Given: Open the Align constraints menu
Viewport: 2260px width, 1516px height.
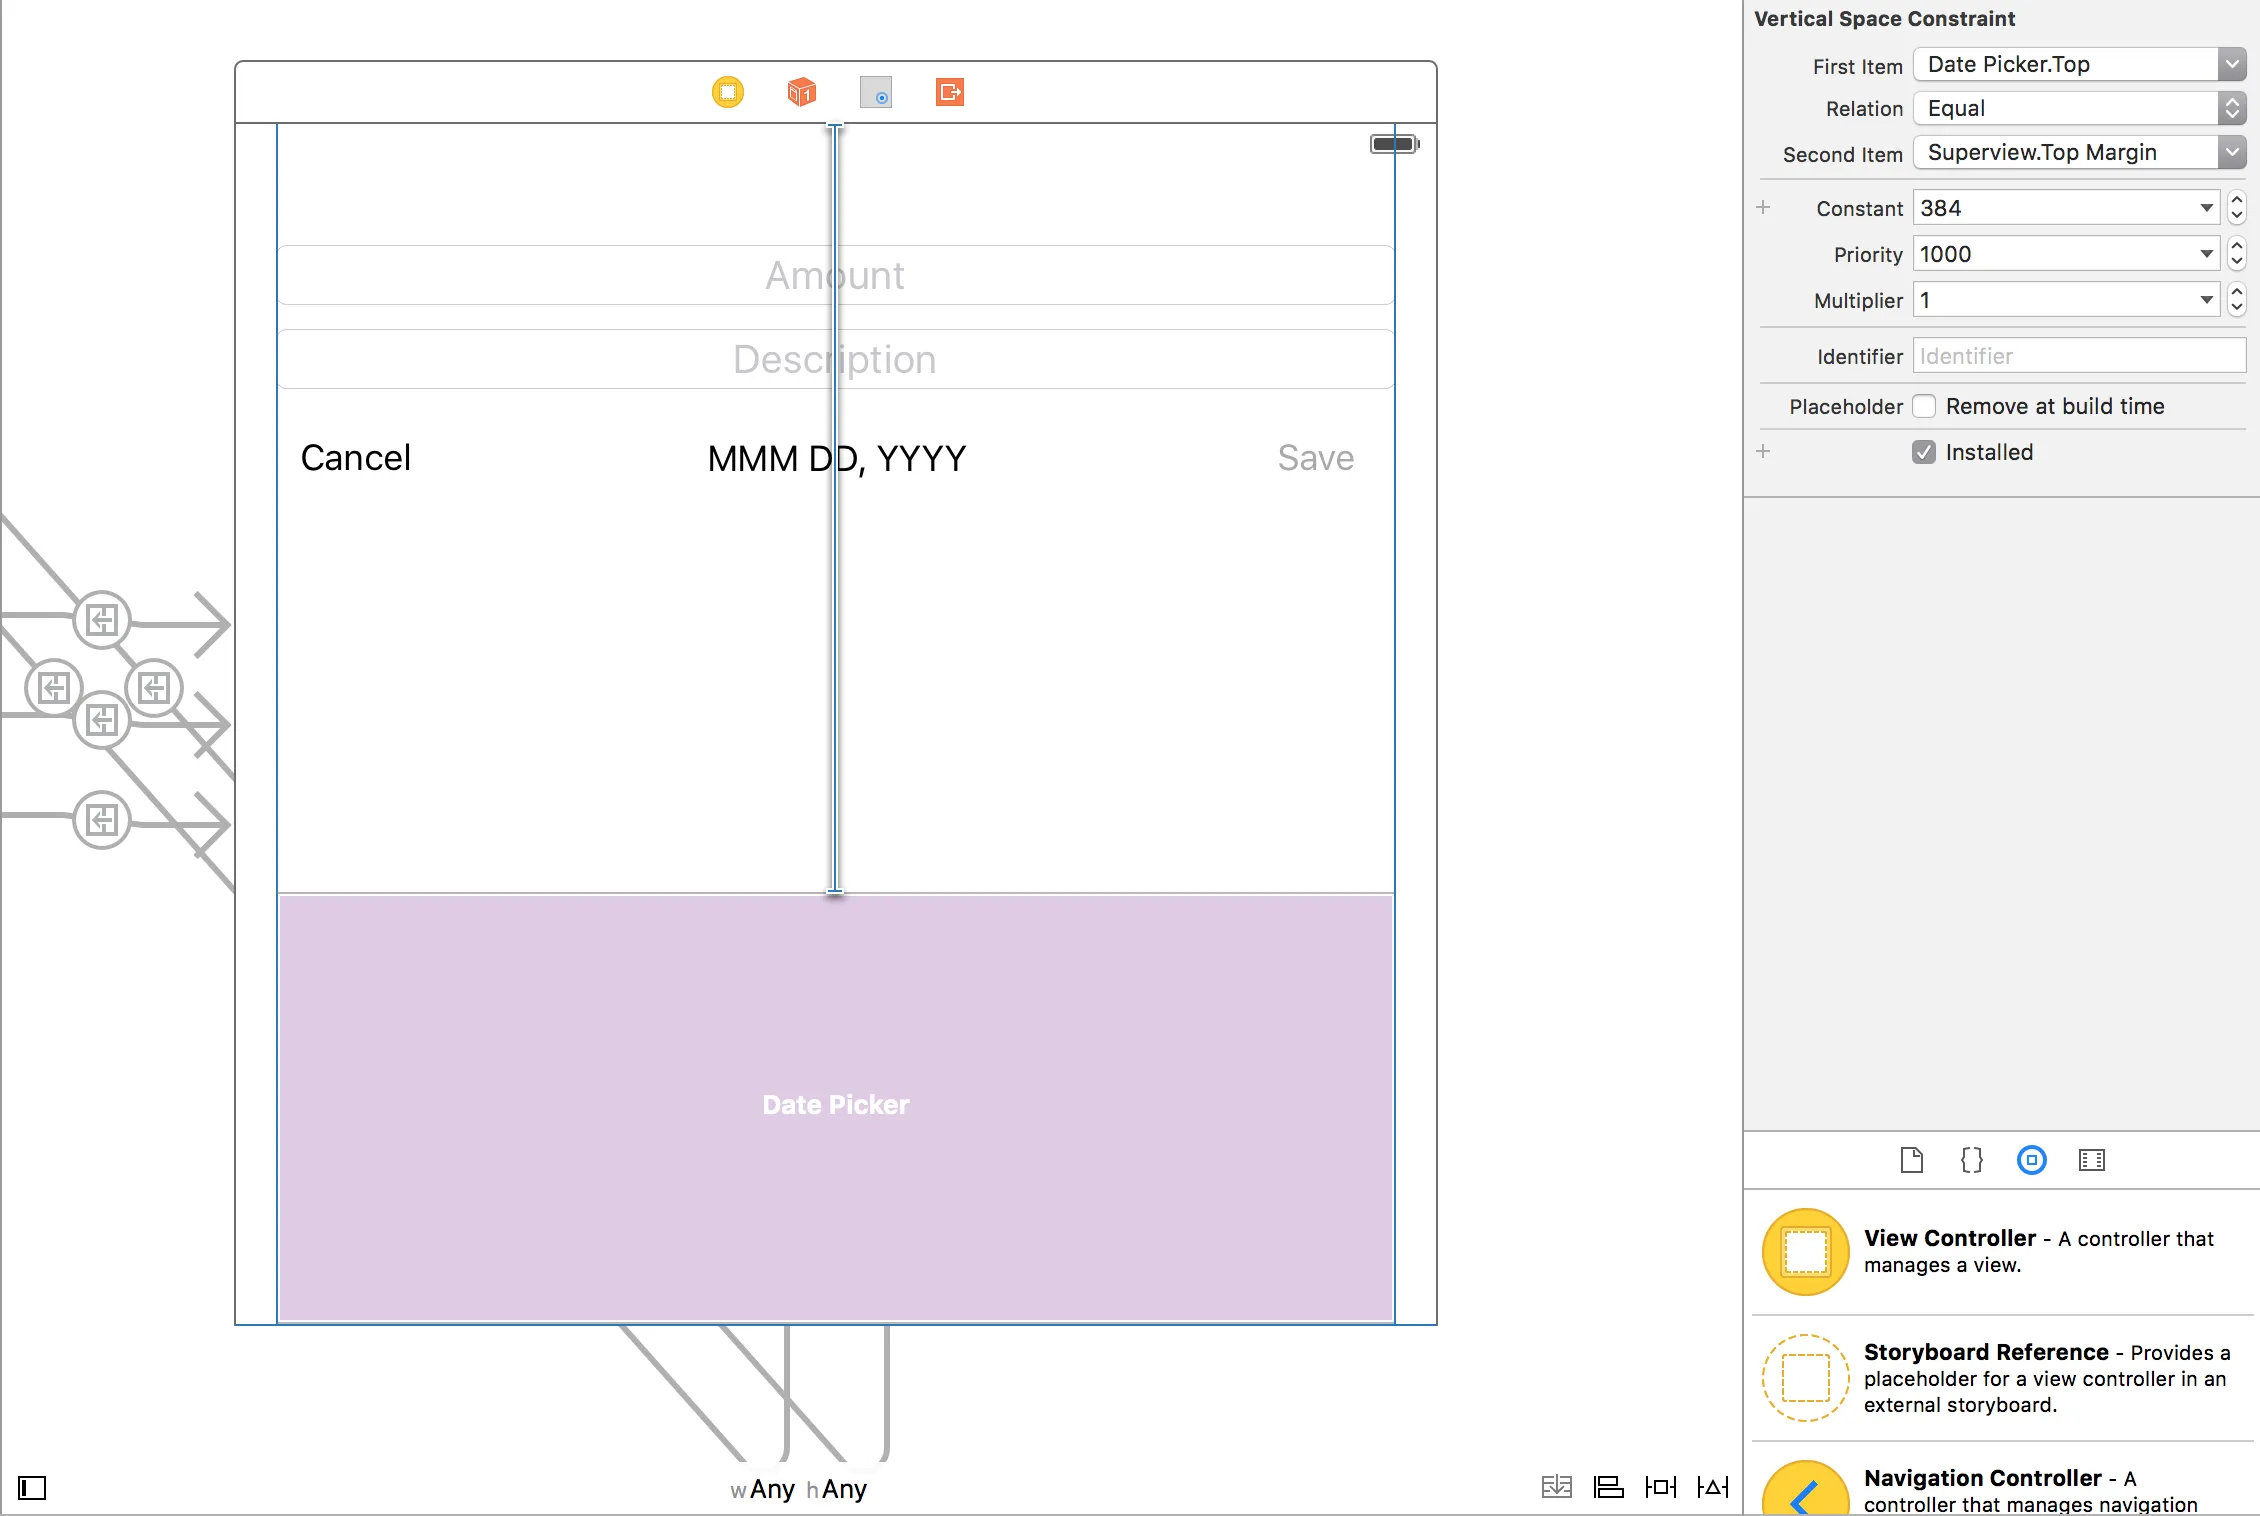Looking at the screenshot, I should click(1608, 1487).
